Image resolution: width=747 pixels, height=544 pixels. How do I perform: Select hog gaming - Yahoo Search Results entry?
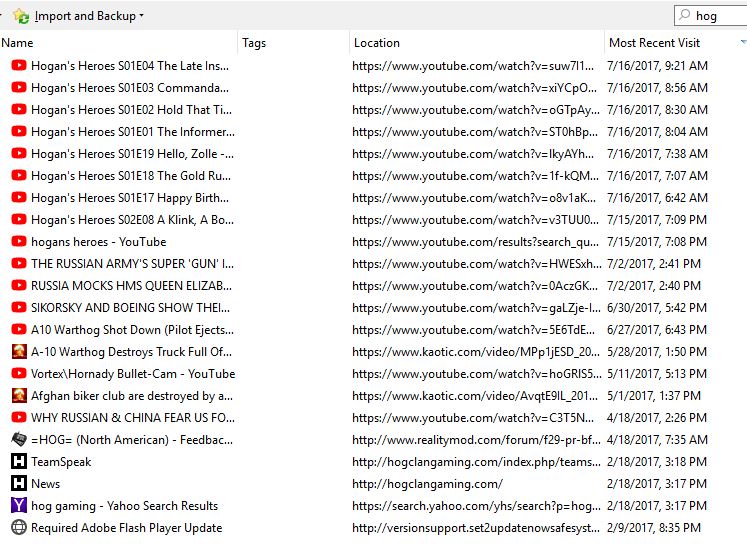[124, 505]
